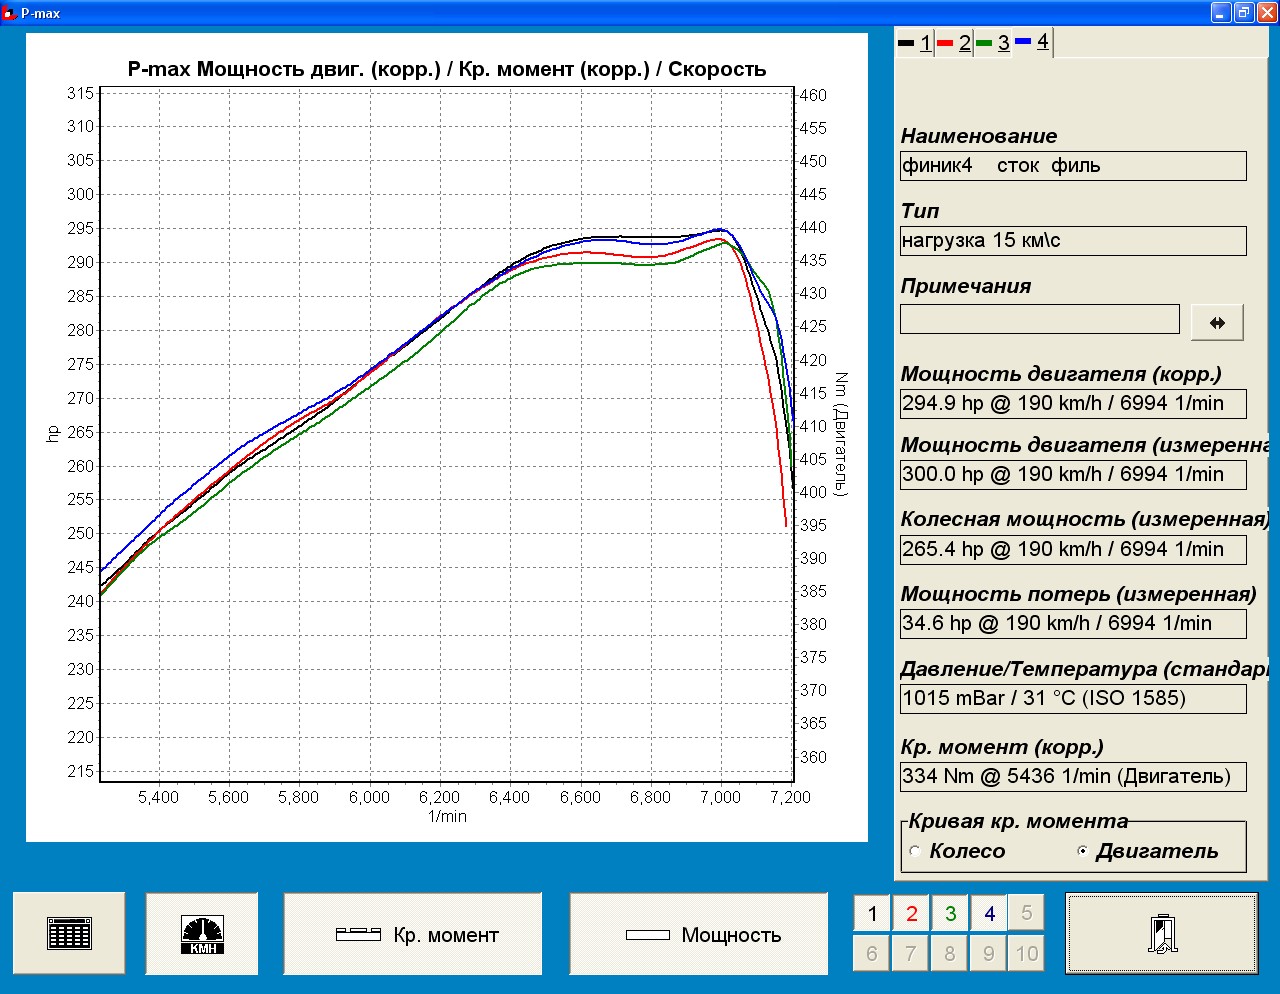This screenshot has height=994, width=1280.
Task: Click the 460 tick on Nm axis
Action: 813,95
